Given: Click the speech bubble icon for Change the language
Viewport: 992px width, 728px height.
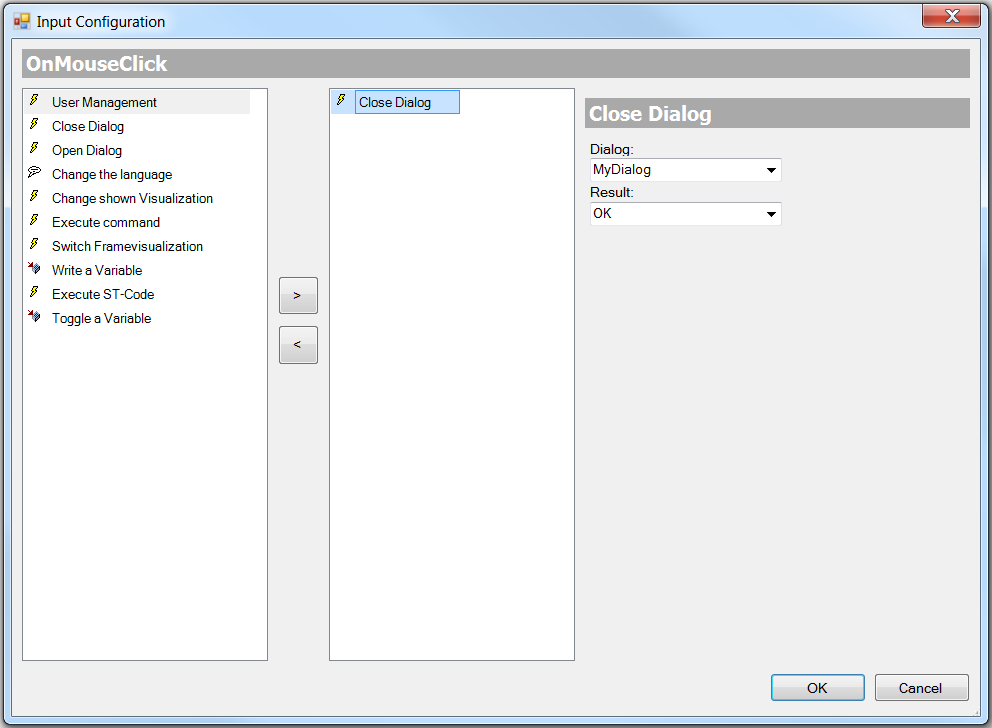Looking at the screenshot, I should (34, 173).
